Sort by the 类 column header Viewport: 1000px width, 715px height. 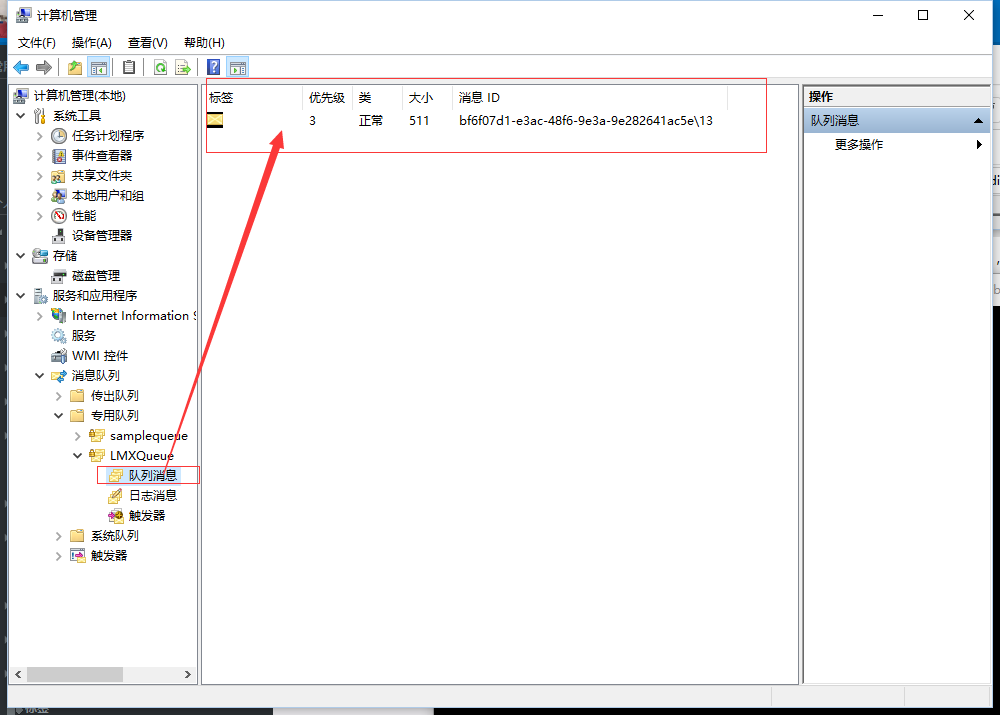pos(377,98)
